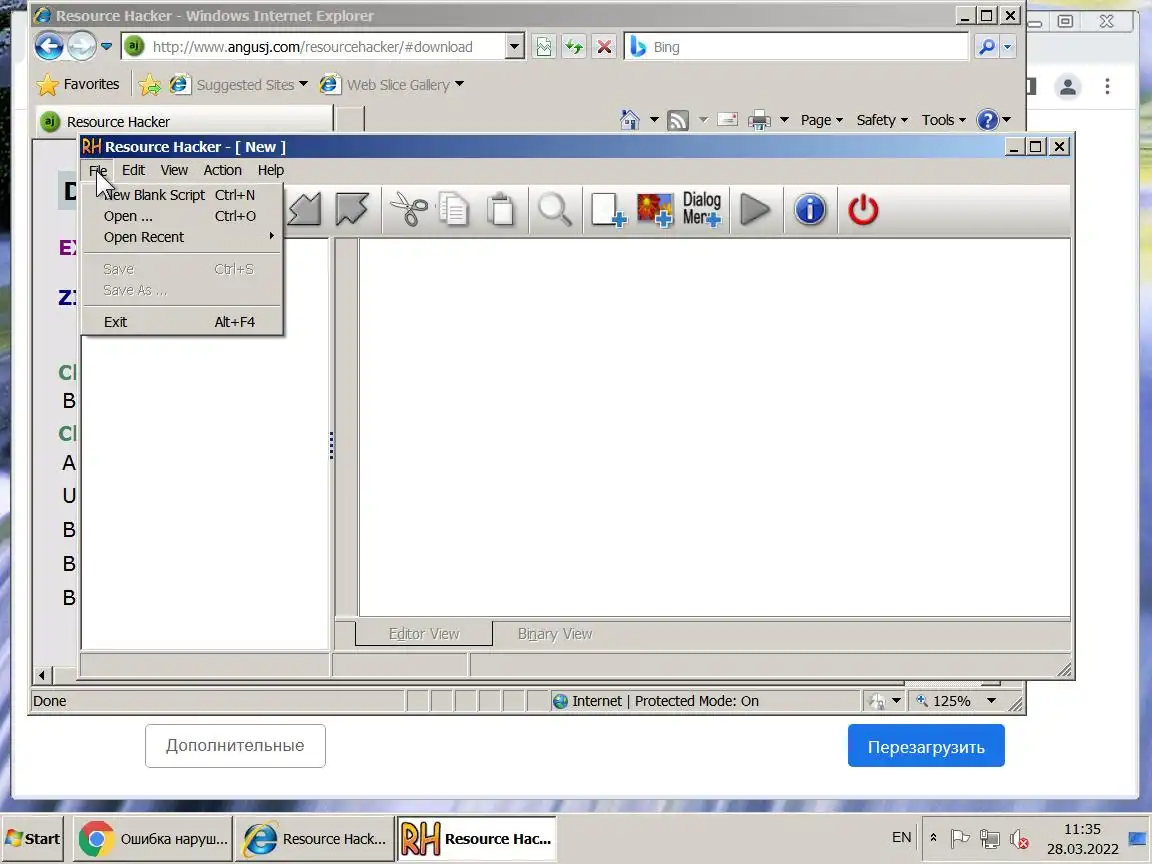1152x864 pixels.
Task: Open the address bar history dropdown arrow
Action: tap(514, 47)
